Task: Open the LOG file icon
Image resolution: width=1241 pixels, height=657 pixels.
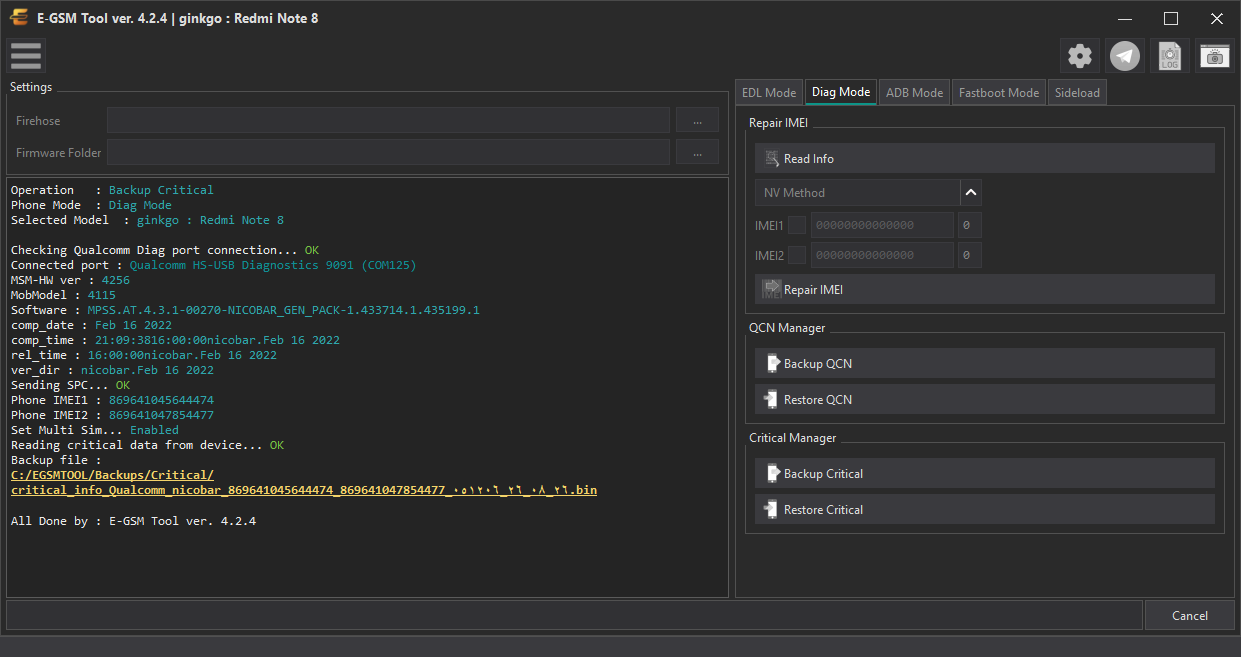Action: tap(1170, 56)
